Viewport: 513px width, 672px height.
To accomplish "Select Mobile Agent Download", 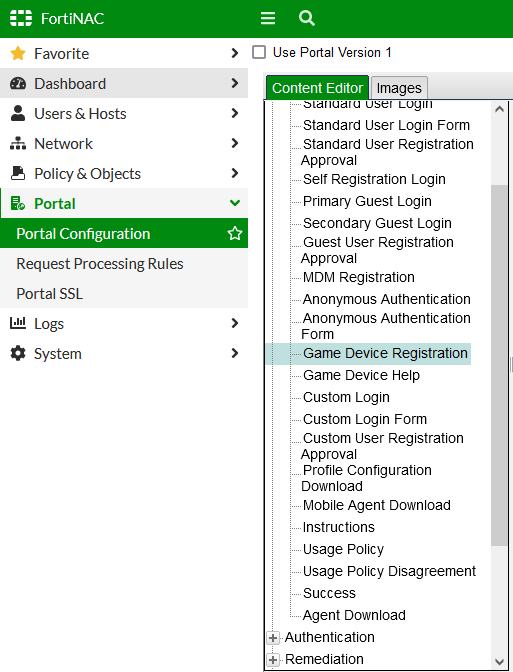I will (376, 505).
